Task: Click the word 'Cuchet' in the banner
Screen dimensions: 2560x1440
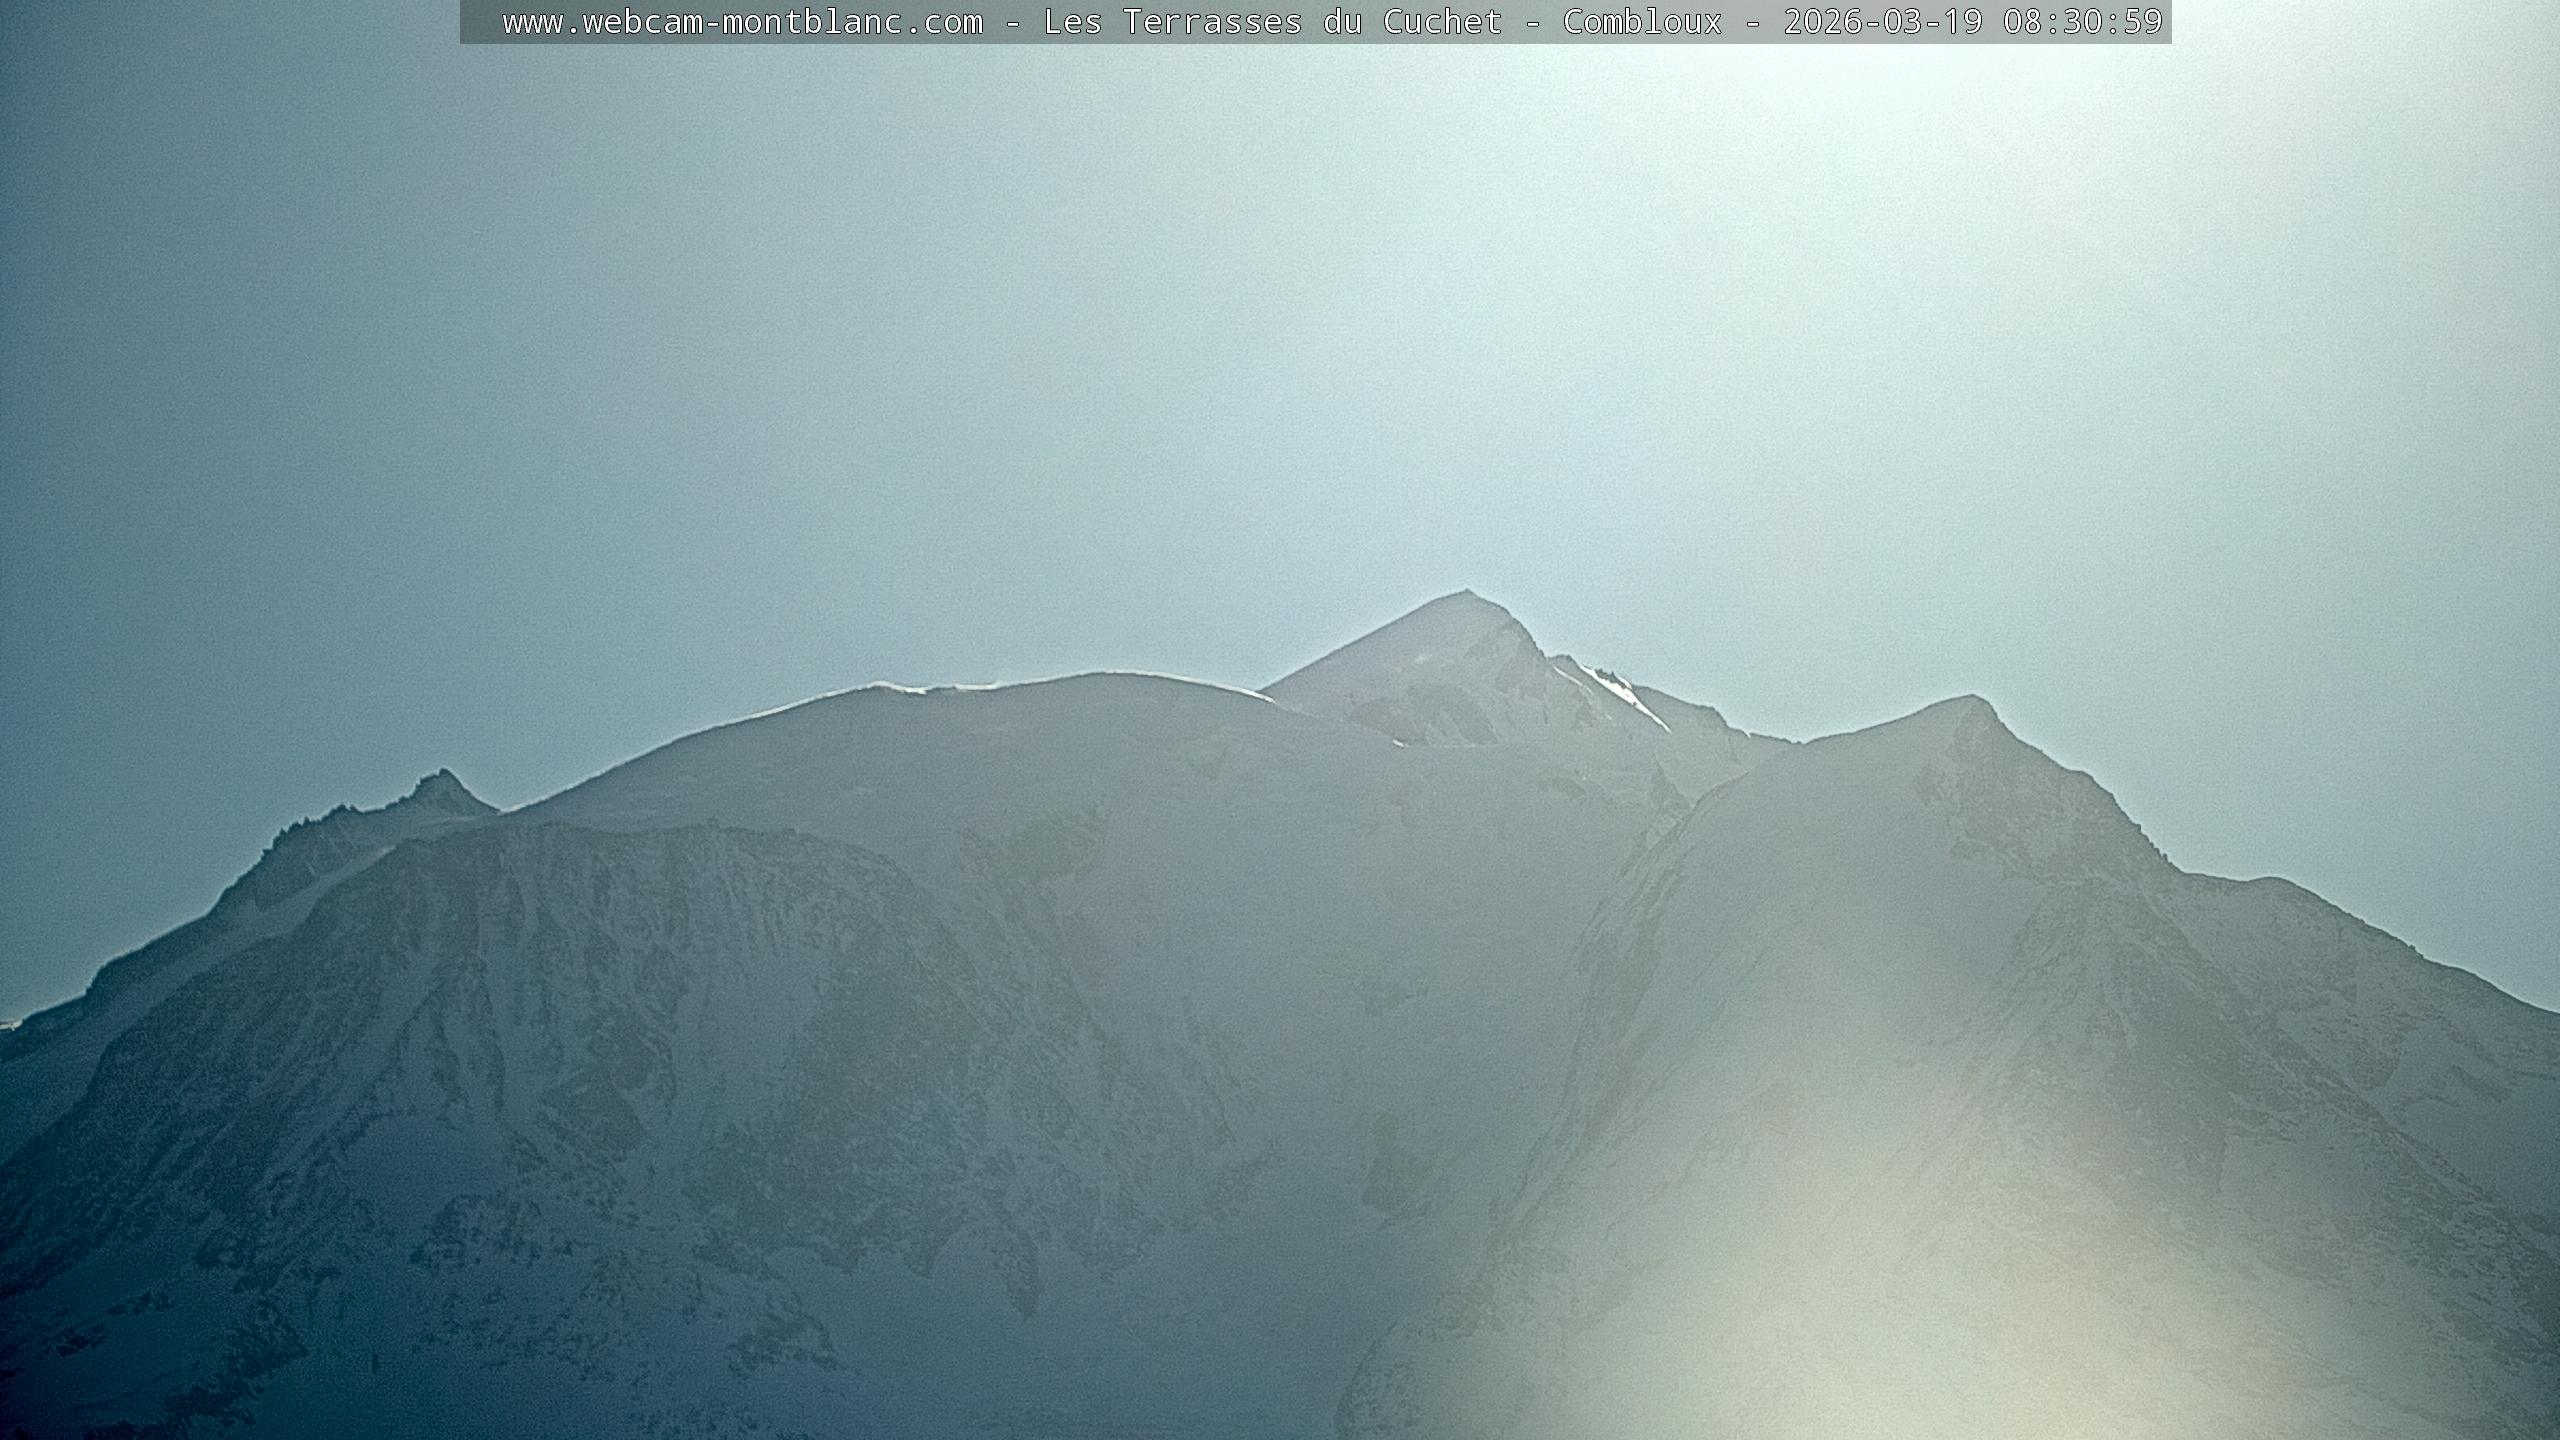Action: click(x=1442, y=22)
